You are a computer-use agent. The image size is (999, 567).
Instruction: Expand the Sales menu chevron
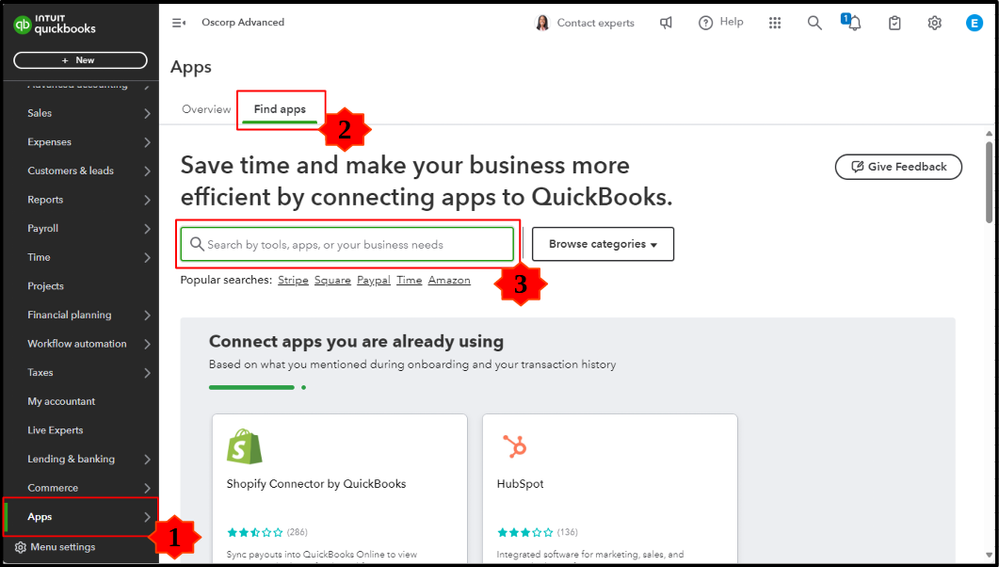pos(147,113)
